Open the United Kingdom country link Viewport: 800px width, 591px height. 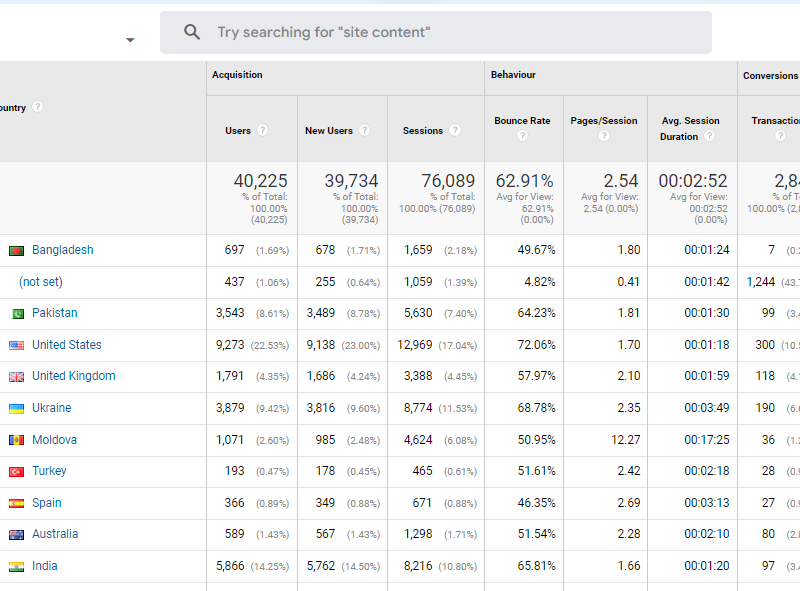[73, 376]
